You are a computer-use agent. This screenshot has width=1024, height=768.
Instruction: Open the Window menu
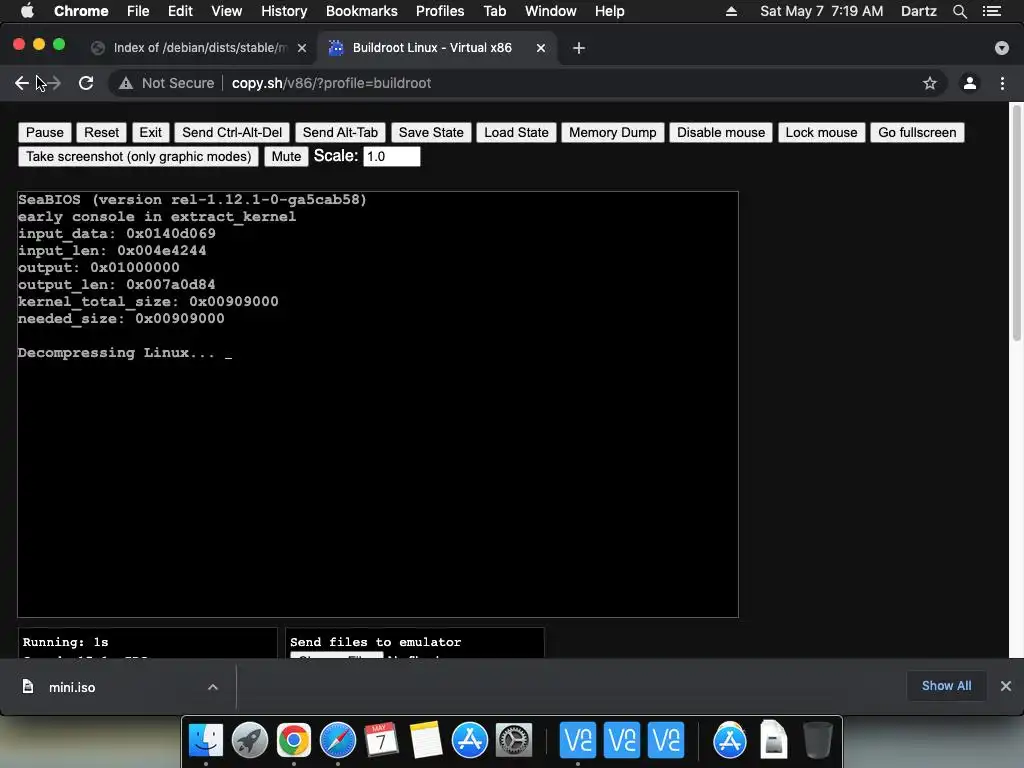click(x=551, y=11)
